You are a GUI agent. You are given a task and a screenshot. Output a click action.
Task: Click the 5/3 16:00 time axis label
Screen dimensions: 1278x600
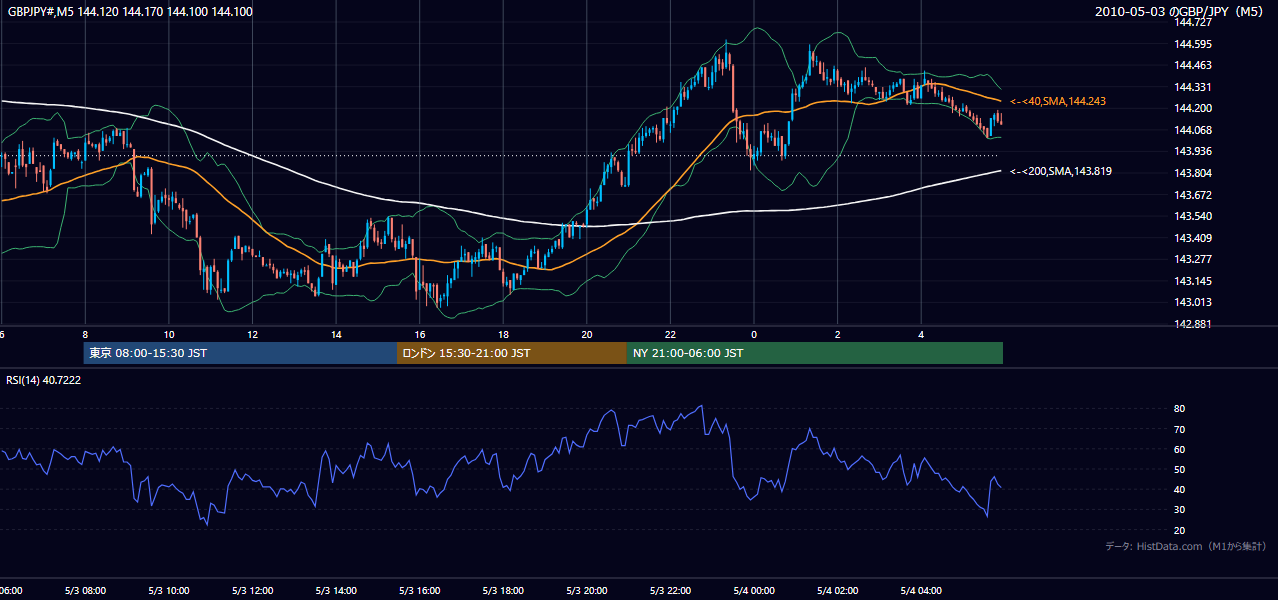(420, 591)
